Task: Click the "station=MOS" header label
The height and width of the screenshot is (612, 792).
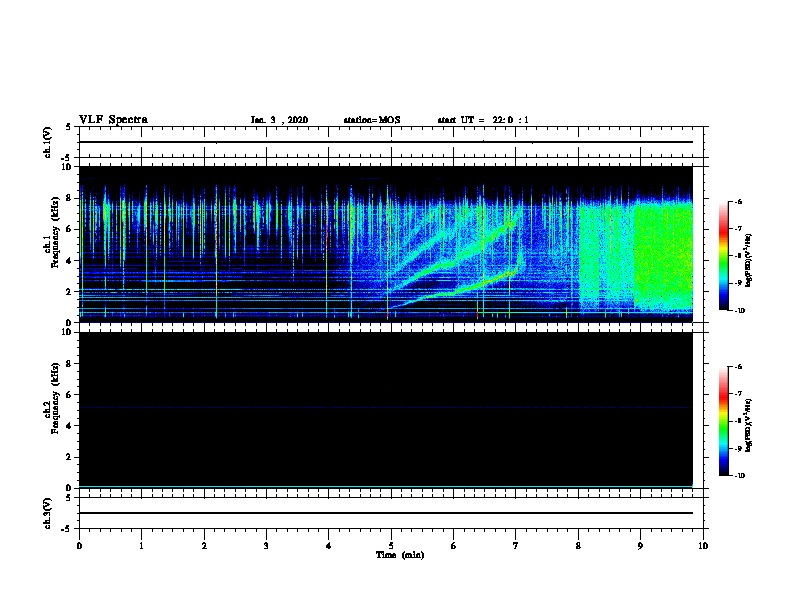Action: [372, 120]
